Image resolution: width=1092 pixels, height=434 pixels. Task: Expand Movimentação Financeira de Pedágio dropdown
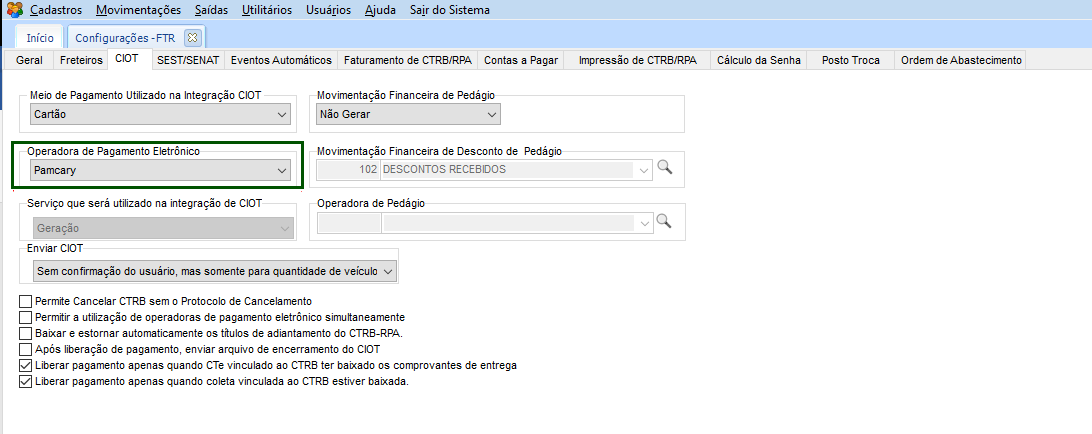point(409,114)
